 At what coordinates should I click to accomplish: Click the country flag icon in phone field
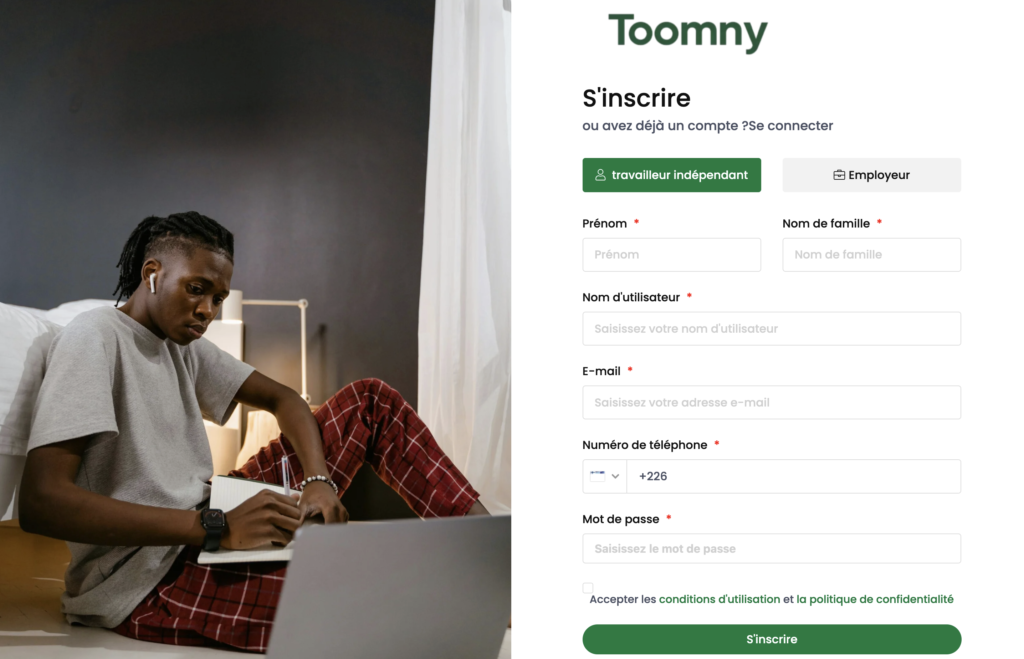point(597,476)
